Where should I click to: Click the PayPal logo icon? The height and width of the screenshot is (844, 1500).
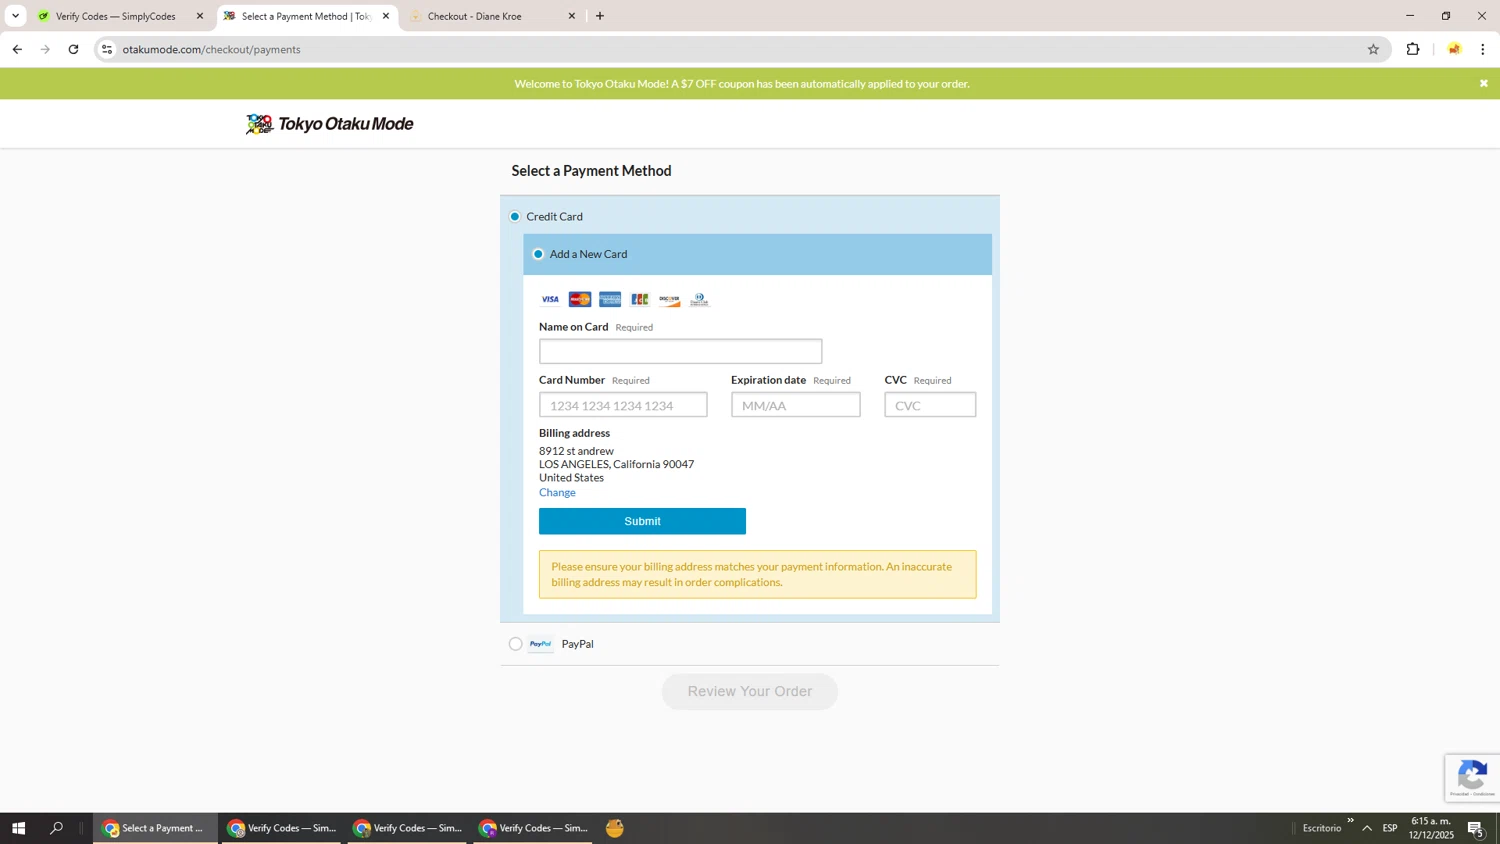541,644
